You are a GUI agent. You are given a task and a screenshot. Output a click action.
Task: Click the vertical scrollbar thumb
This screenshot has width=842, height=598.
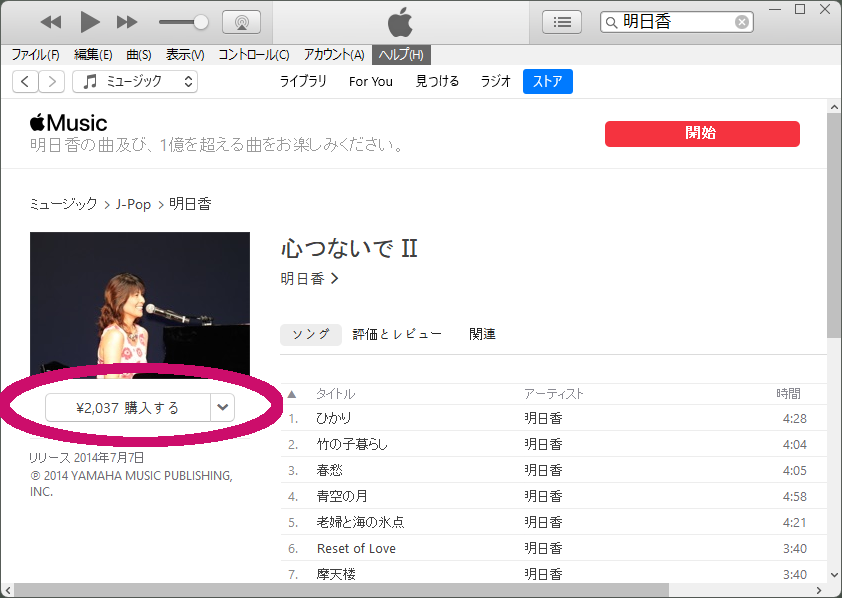tap(834, 226)
